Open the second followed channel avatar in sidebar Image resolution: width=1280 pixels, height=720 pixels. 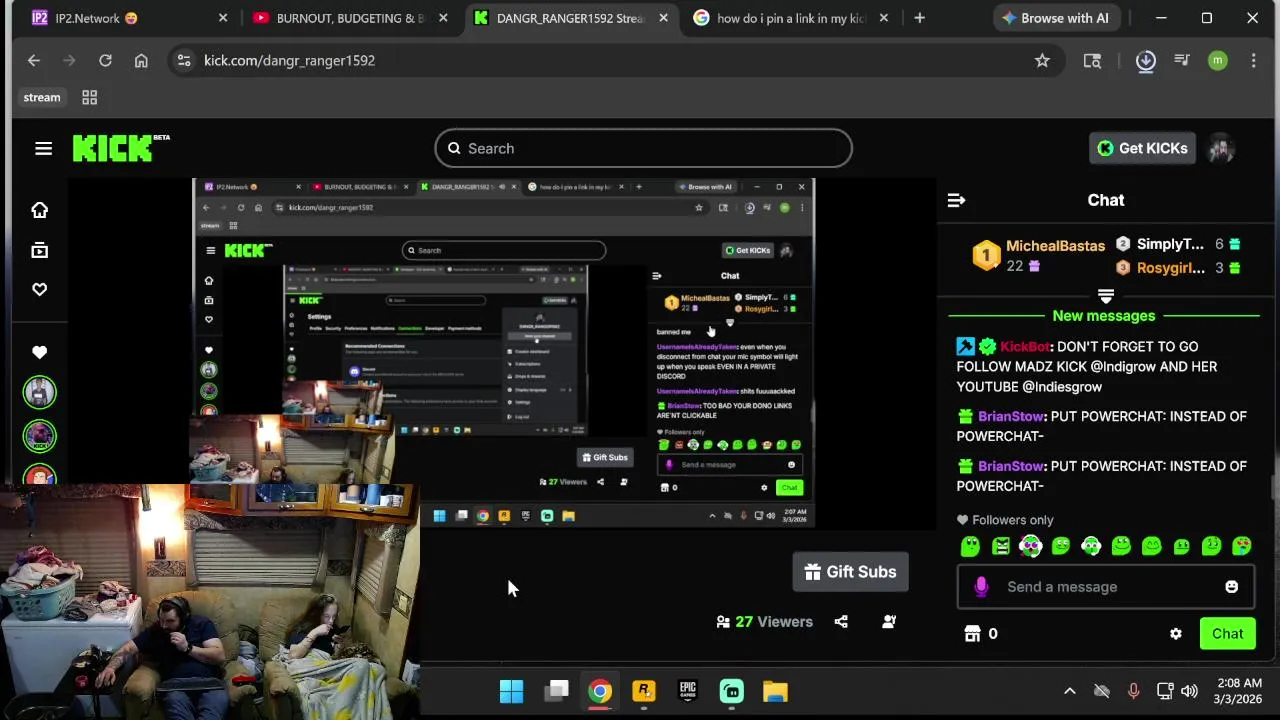[40, 436]
